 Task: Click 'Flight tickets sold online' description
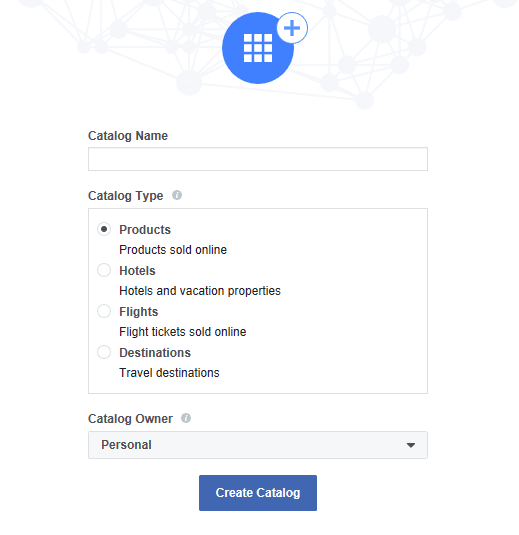tap(183, 332)
